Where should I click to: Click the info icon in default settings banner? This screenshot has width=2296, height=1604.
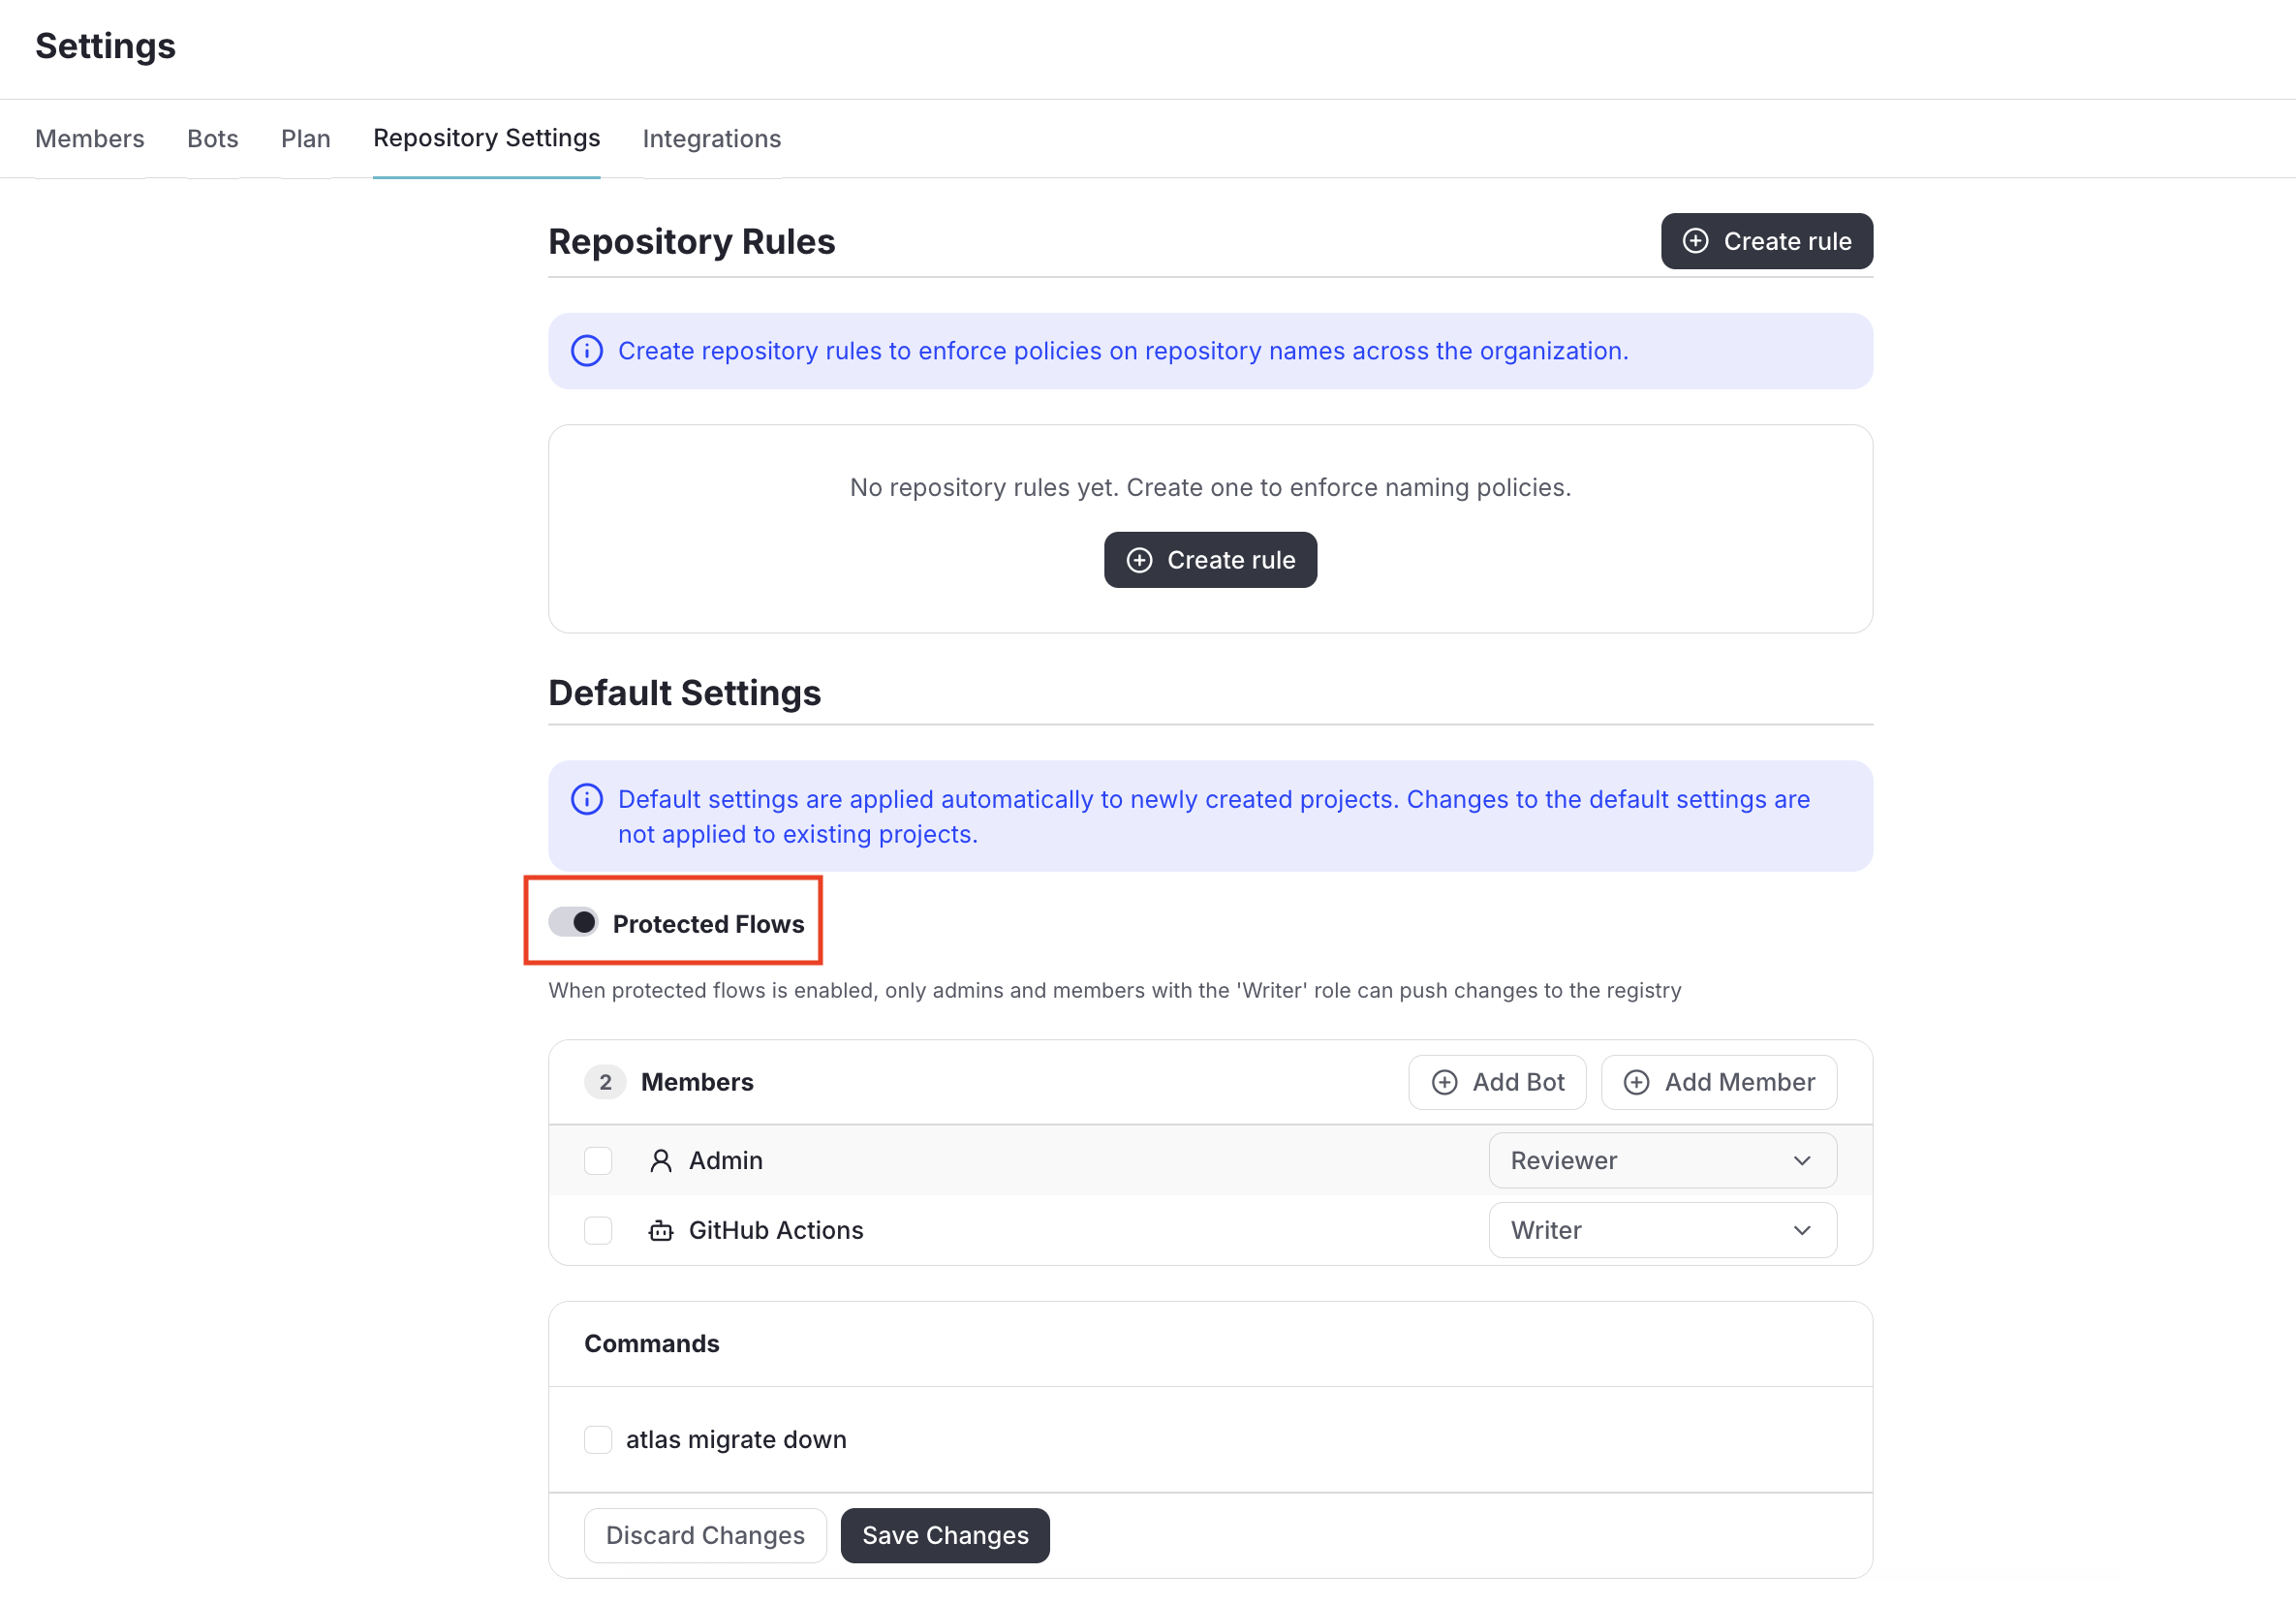(x=587, y=799)
